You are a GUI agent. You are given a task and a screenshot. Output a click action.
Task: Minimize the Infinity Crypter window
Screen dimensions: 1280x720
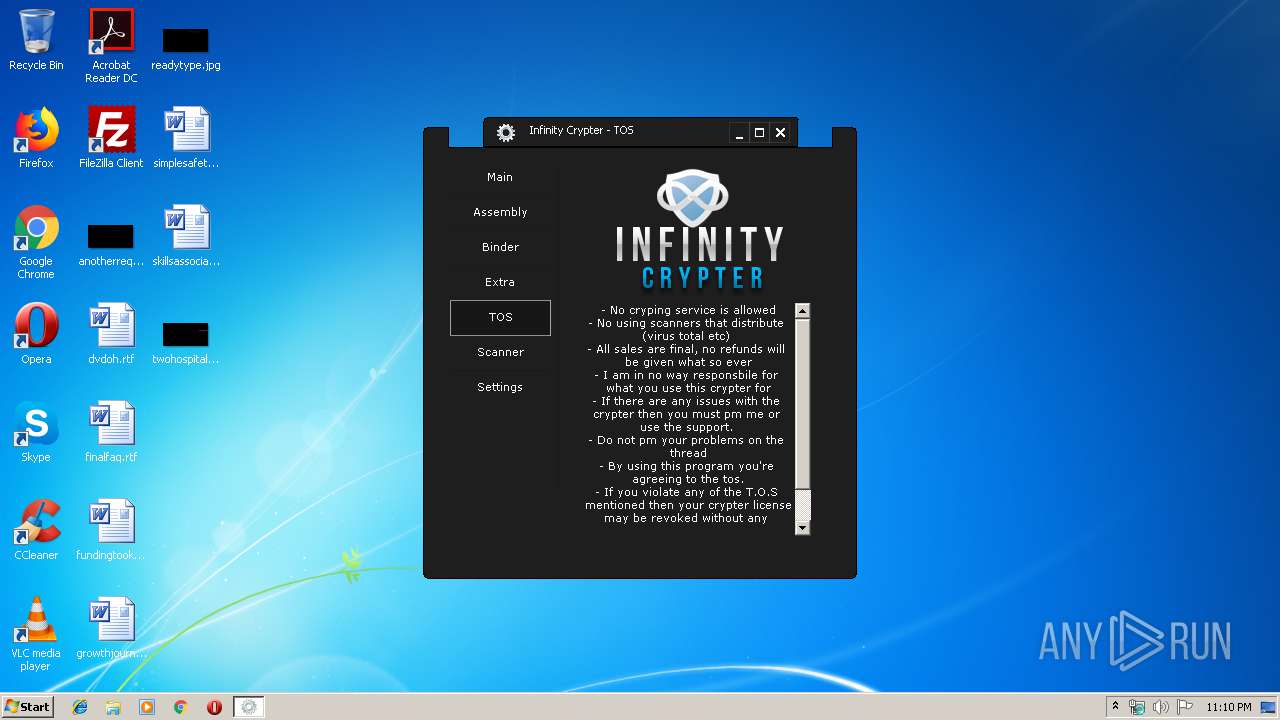(739, 133)
